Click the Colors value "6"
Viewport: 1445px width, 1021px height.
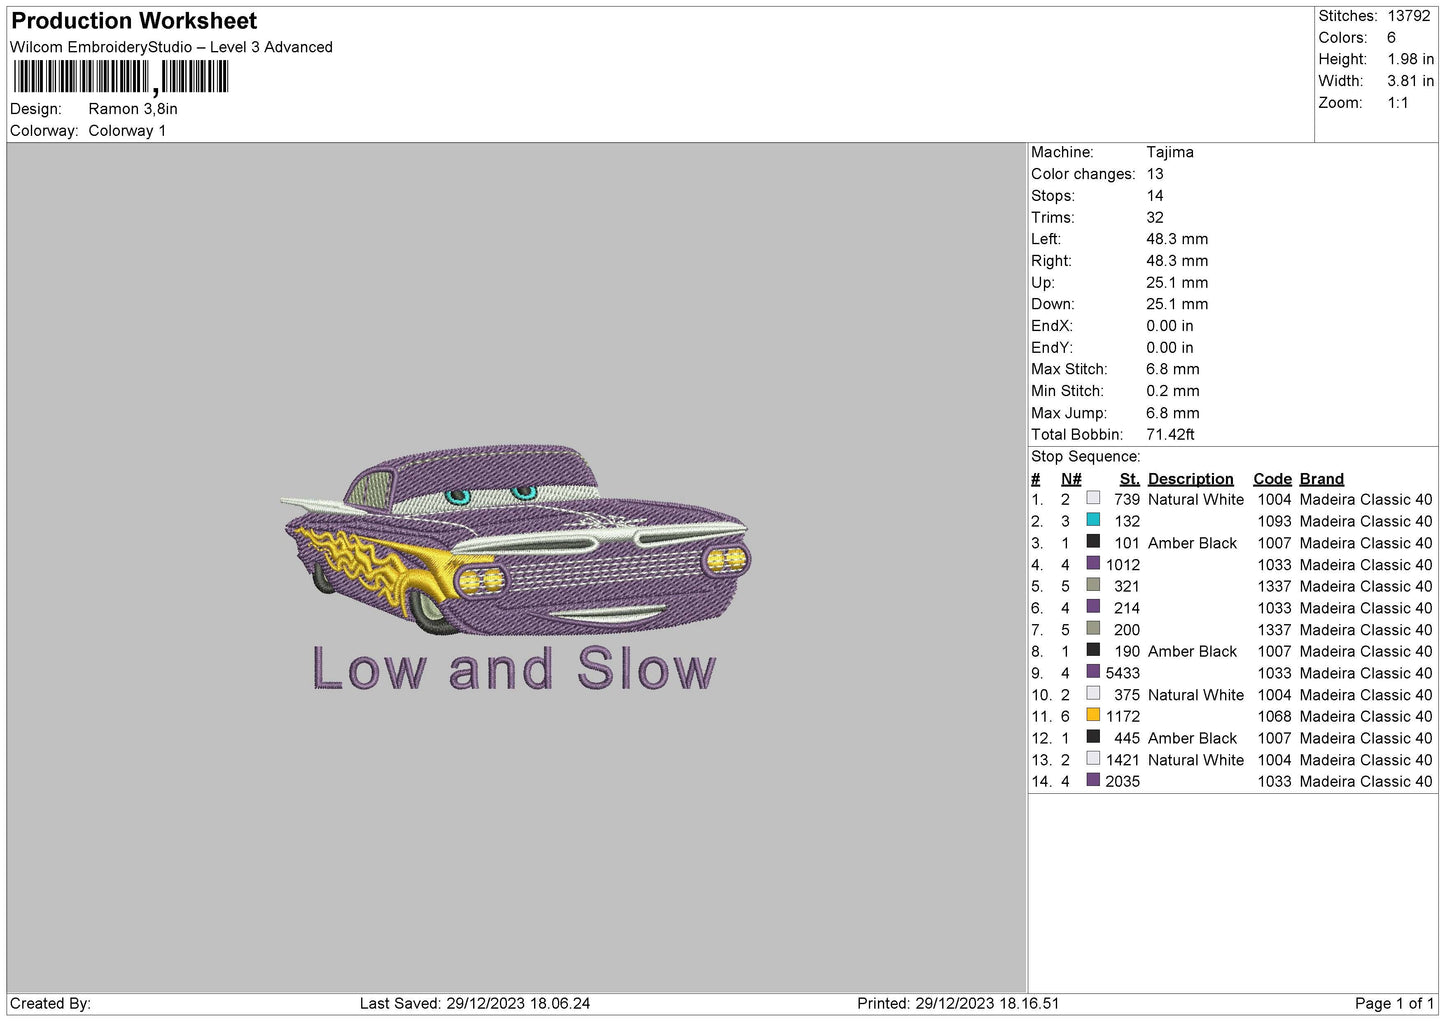tap(1391, 38)
